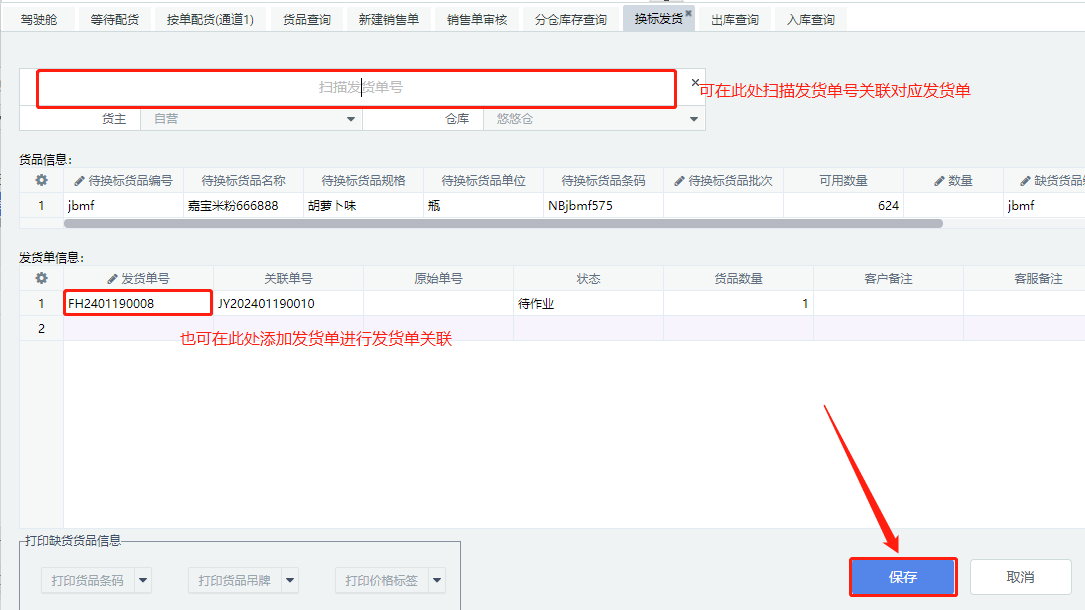
Task: Click the 取消 button
Action: [x=1020, y=577]
